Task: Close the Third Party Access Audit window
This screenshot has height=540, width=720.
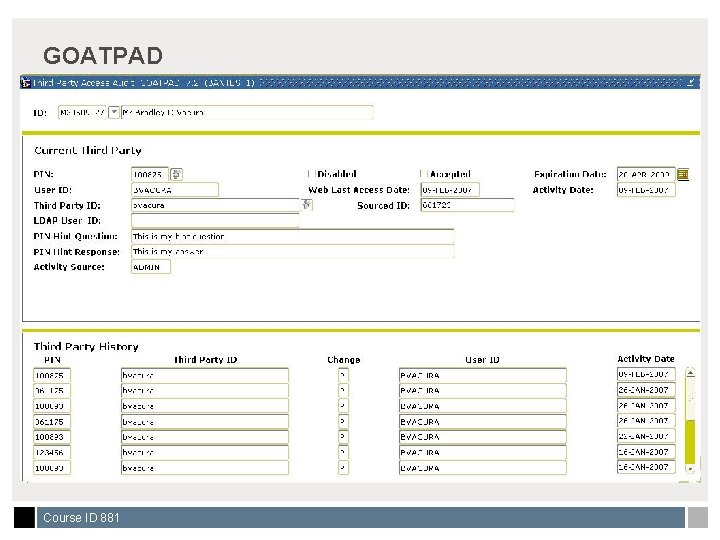Action: (691, 82)
